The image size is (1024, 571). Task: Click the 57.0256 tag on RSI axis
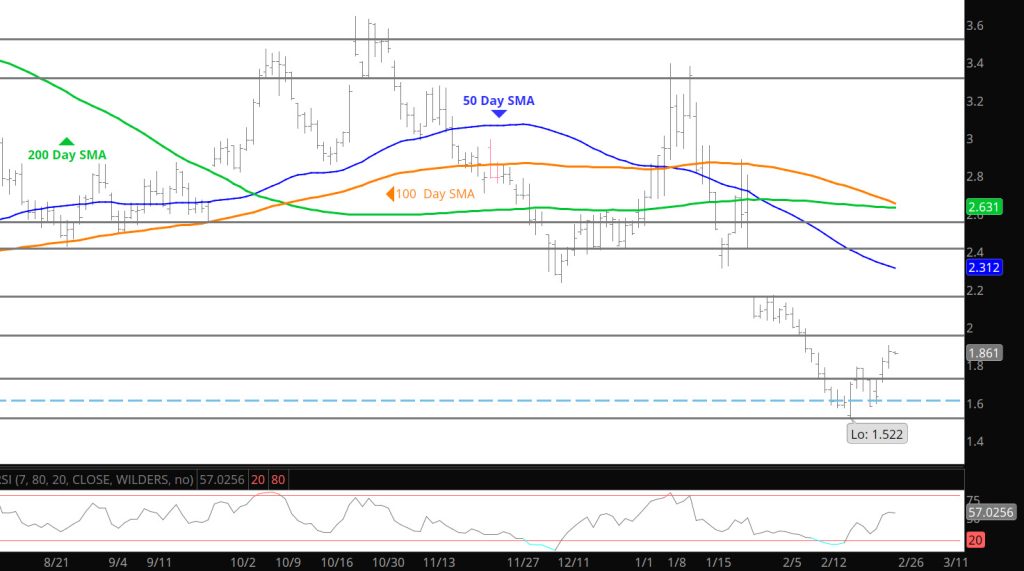click(x=992, y=512)
